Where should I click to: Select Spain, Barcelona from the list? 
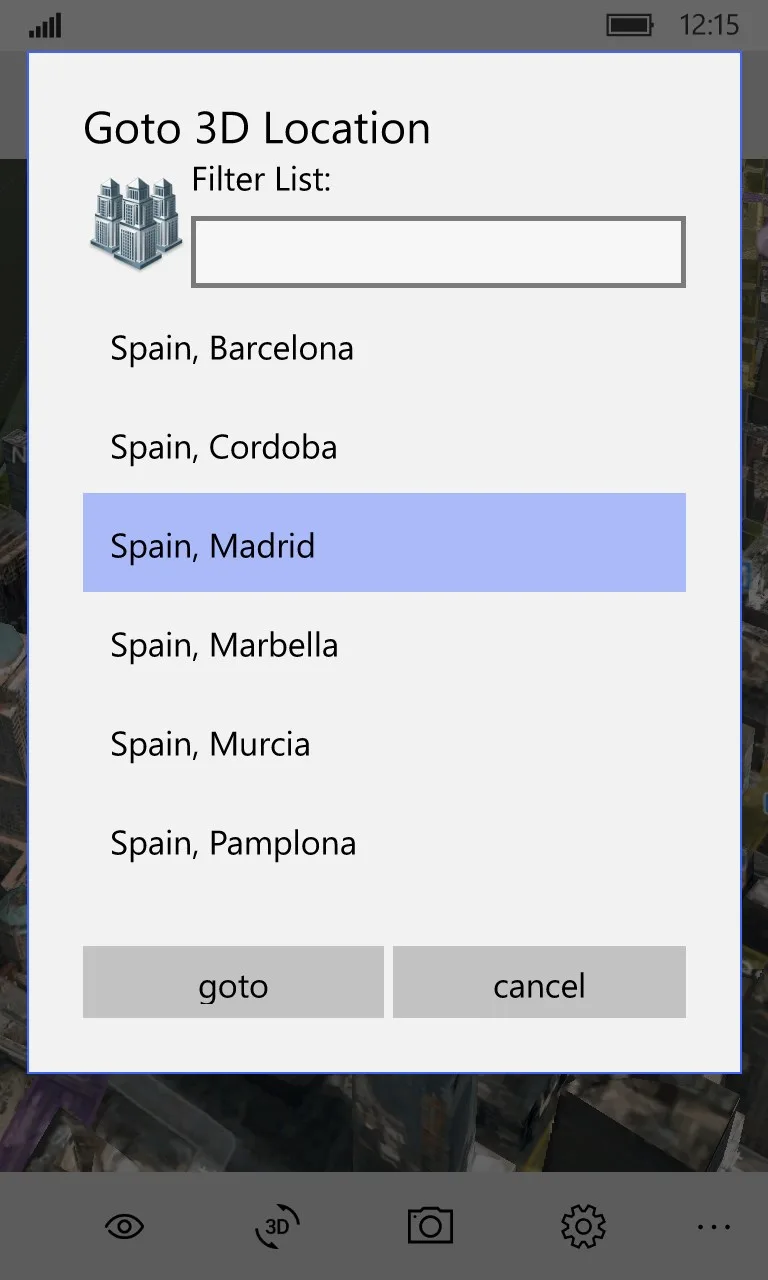pyautogui.click(x=384, y=348)
